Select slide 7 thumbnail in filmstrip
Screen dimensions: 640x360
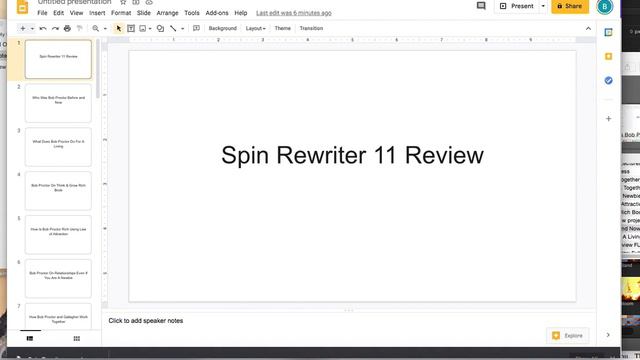point(58,316)
